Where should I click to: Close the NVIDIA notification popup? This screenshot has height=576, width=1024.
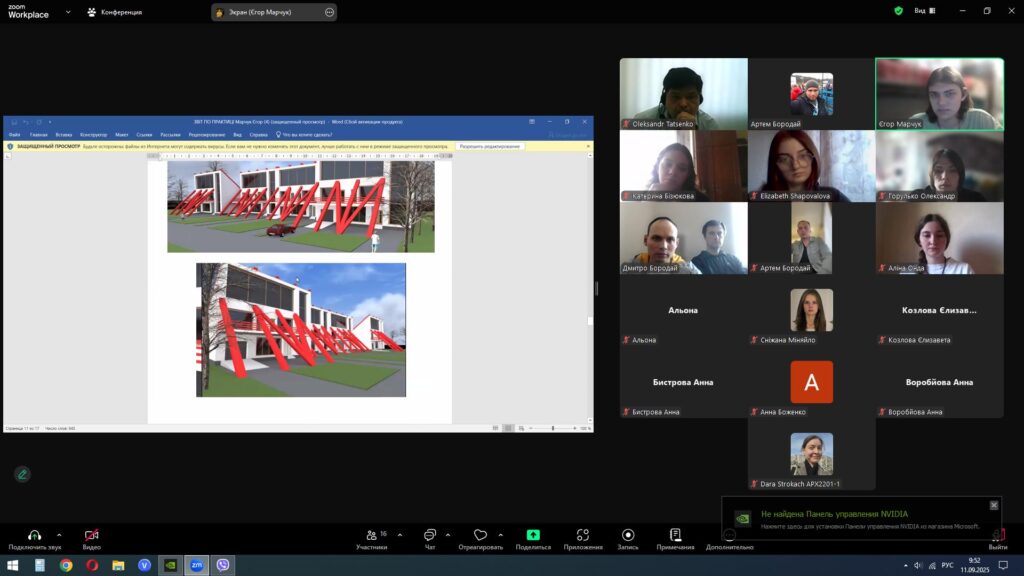pyautogui.click(x=993, y=505)
